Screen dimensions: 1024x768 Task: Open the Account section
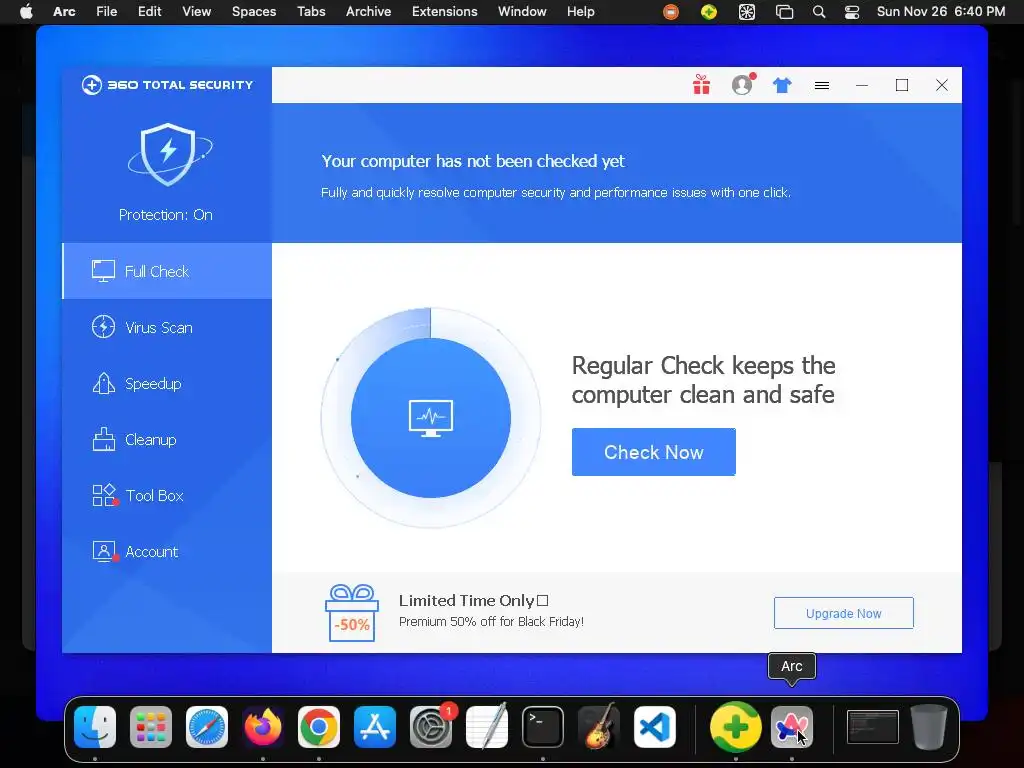point(167,552)
